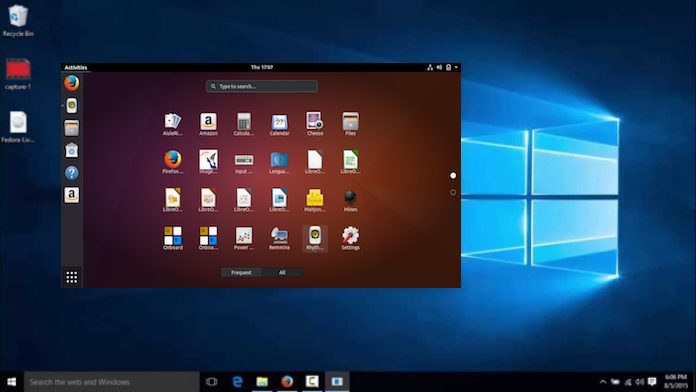Click Firefox in the GNOME dock
This screenshot has height=392, width=696.
(x=71, y=83)
